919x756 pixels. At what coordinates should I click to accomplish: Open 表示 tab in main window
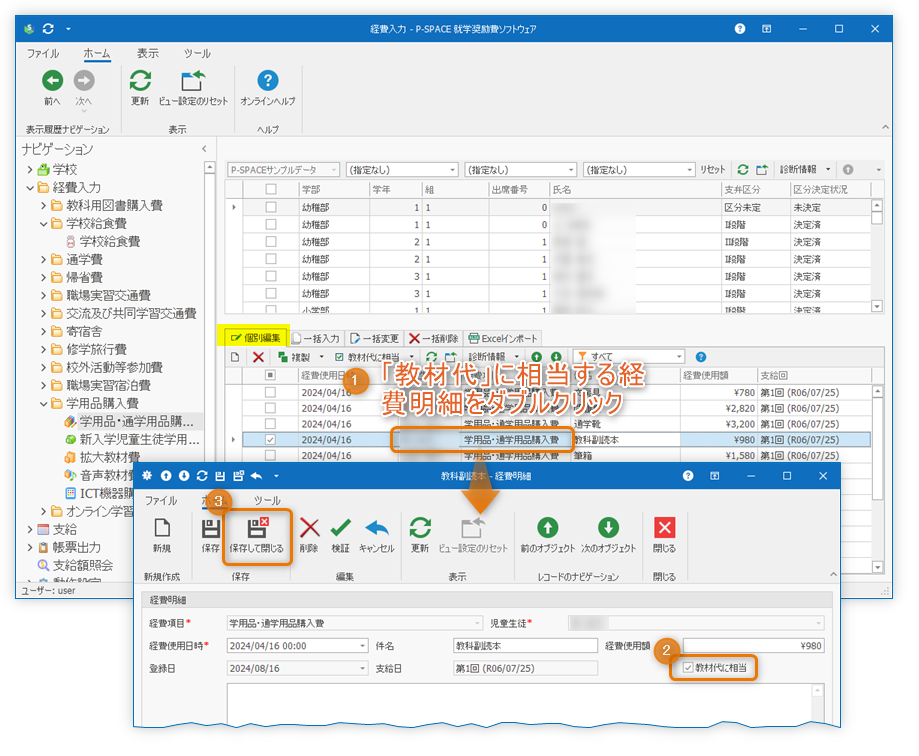pos(148,53)
